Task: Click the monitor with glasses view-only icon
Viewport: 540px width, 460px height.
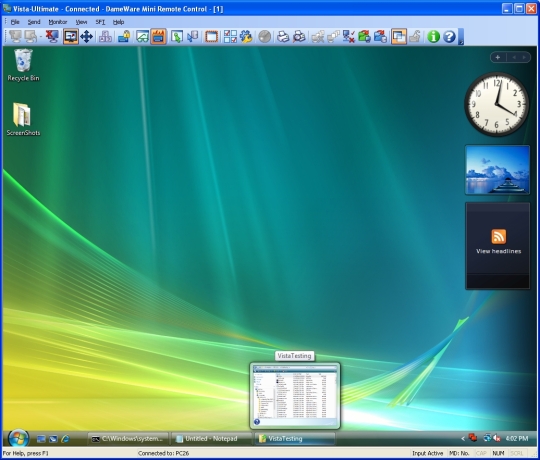Action: coord(142,36)
